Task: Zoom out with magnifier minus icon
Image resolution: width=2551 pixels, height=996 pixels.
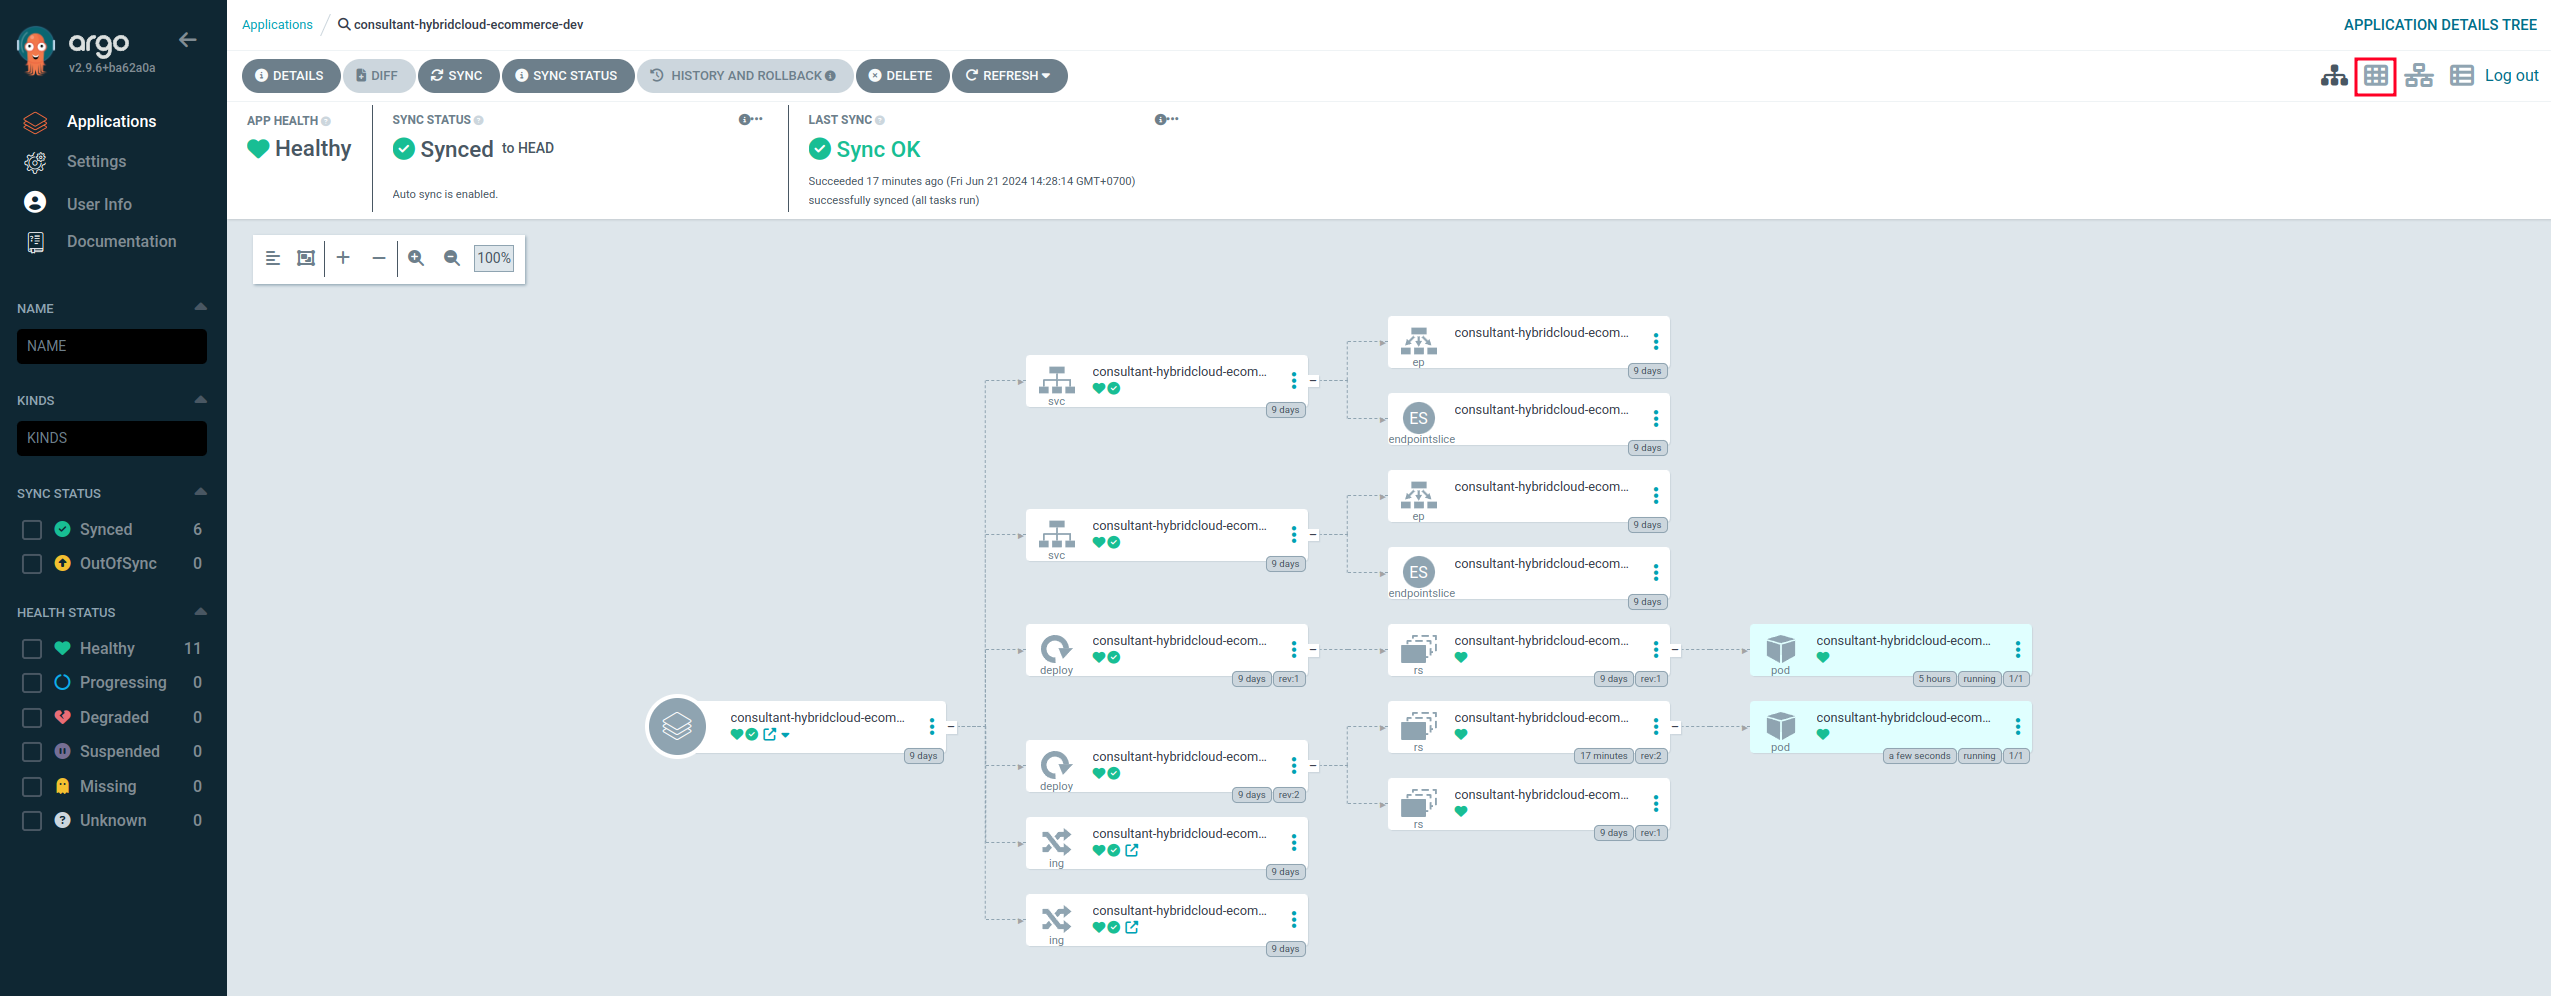Action: 452,258
